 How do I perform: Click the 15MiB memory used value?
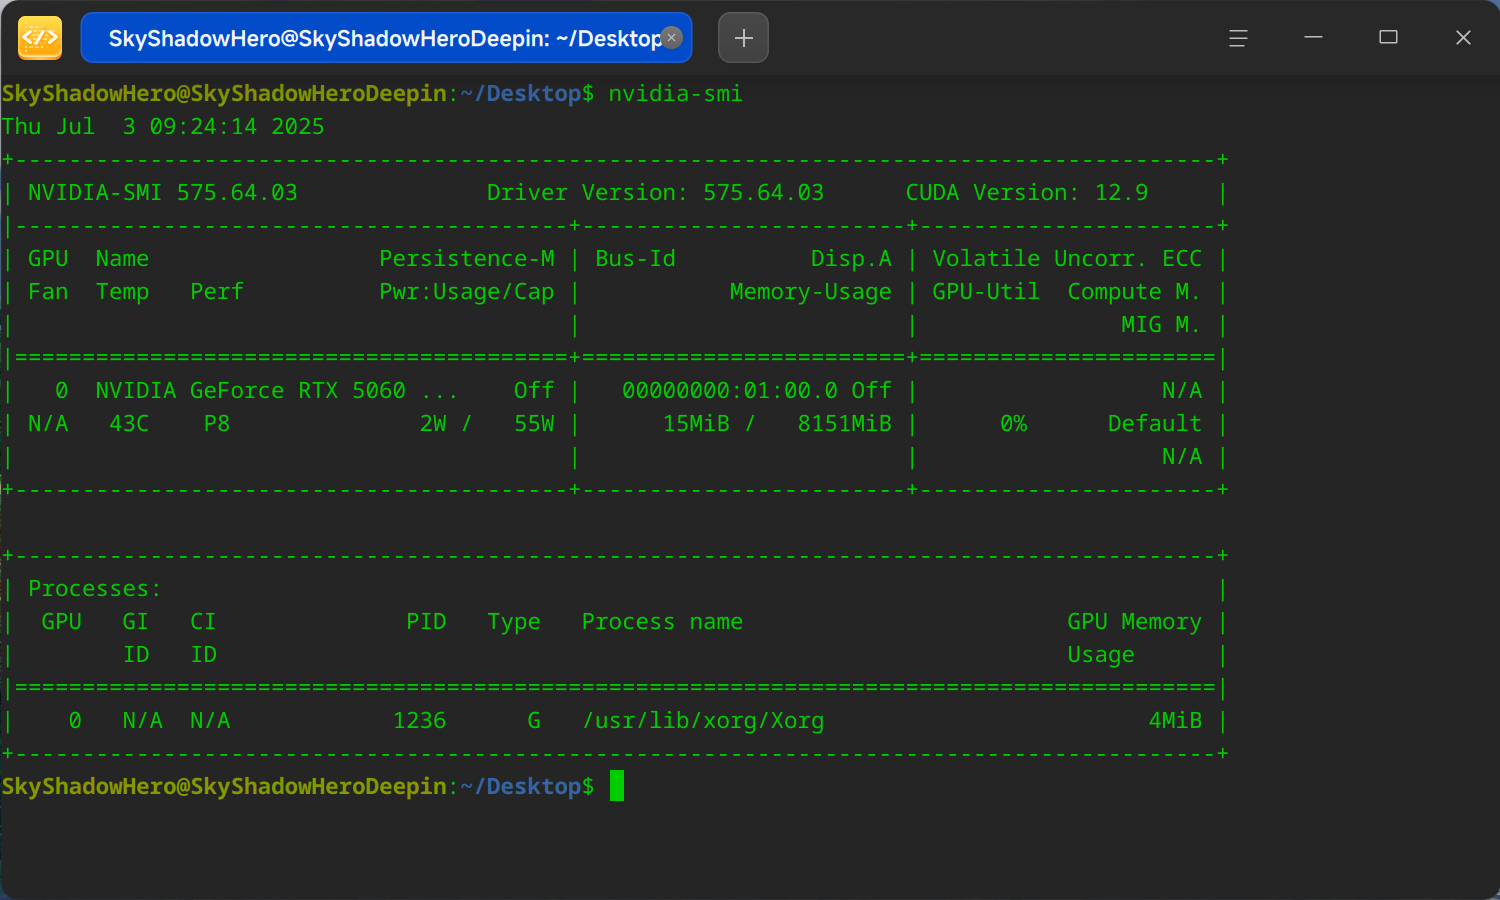(x=696, y=424)
